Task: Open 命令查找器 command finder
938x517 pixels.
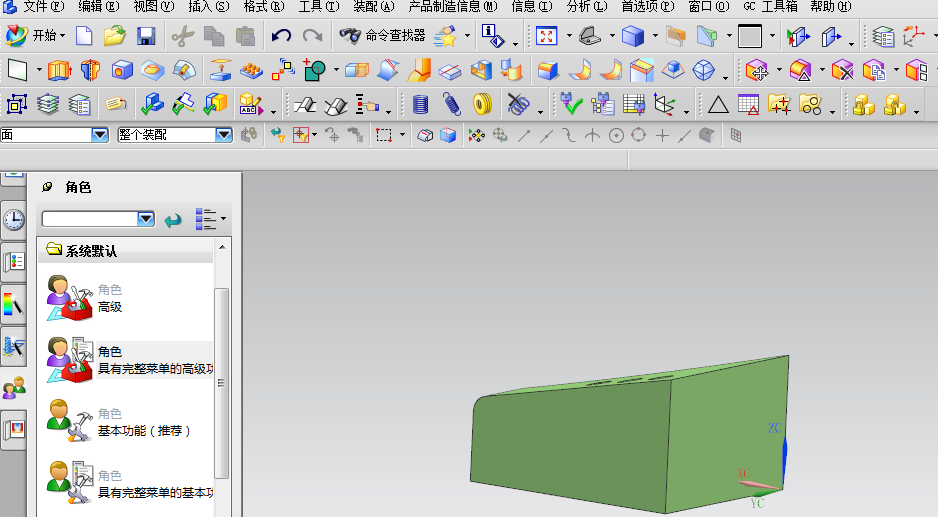Action: click(382, 37)
